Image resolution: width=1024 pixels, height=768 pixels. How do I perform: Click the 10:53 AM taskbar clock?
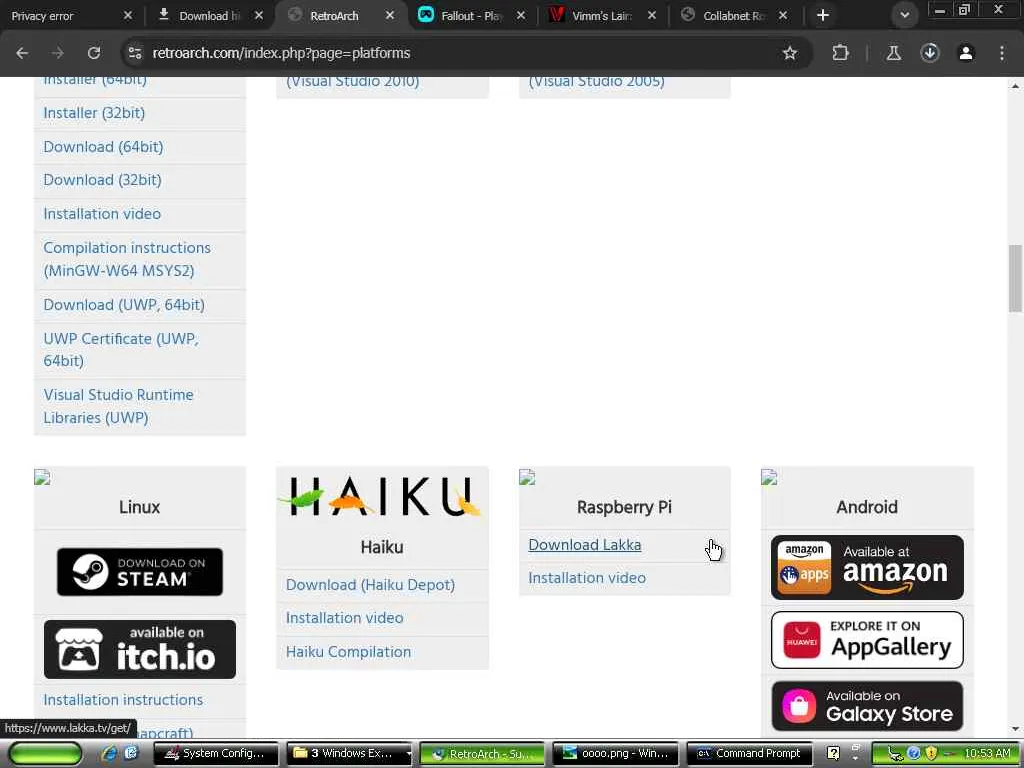click(987, 754)
